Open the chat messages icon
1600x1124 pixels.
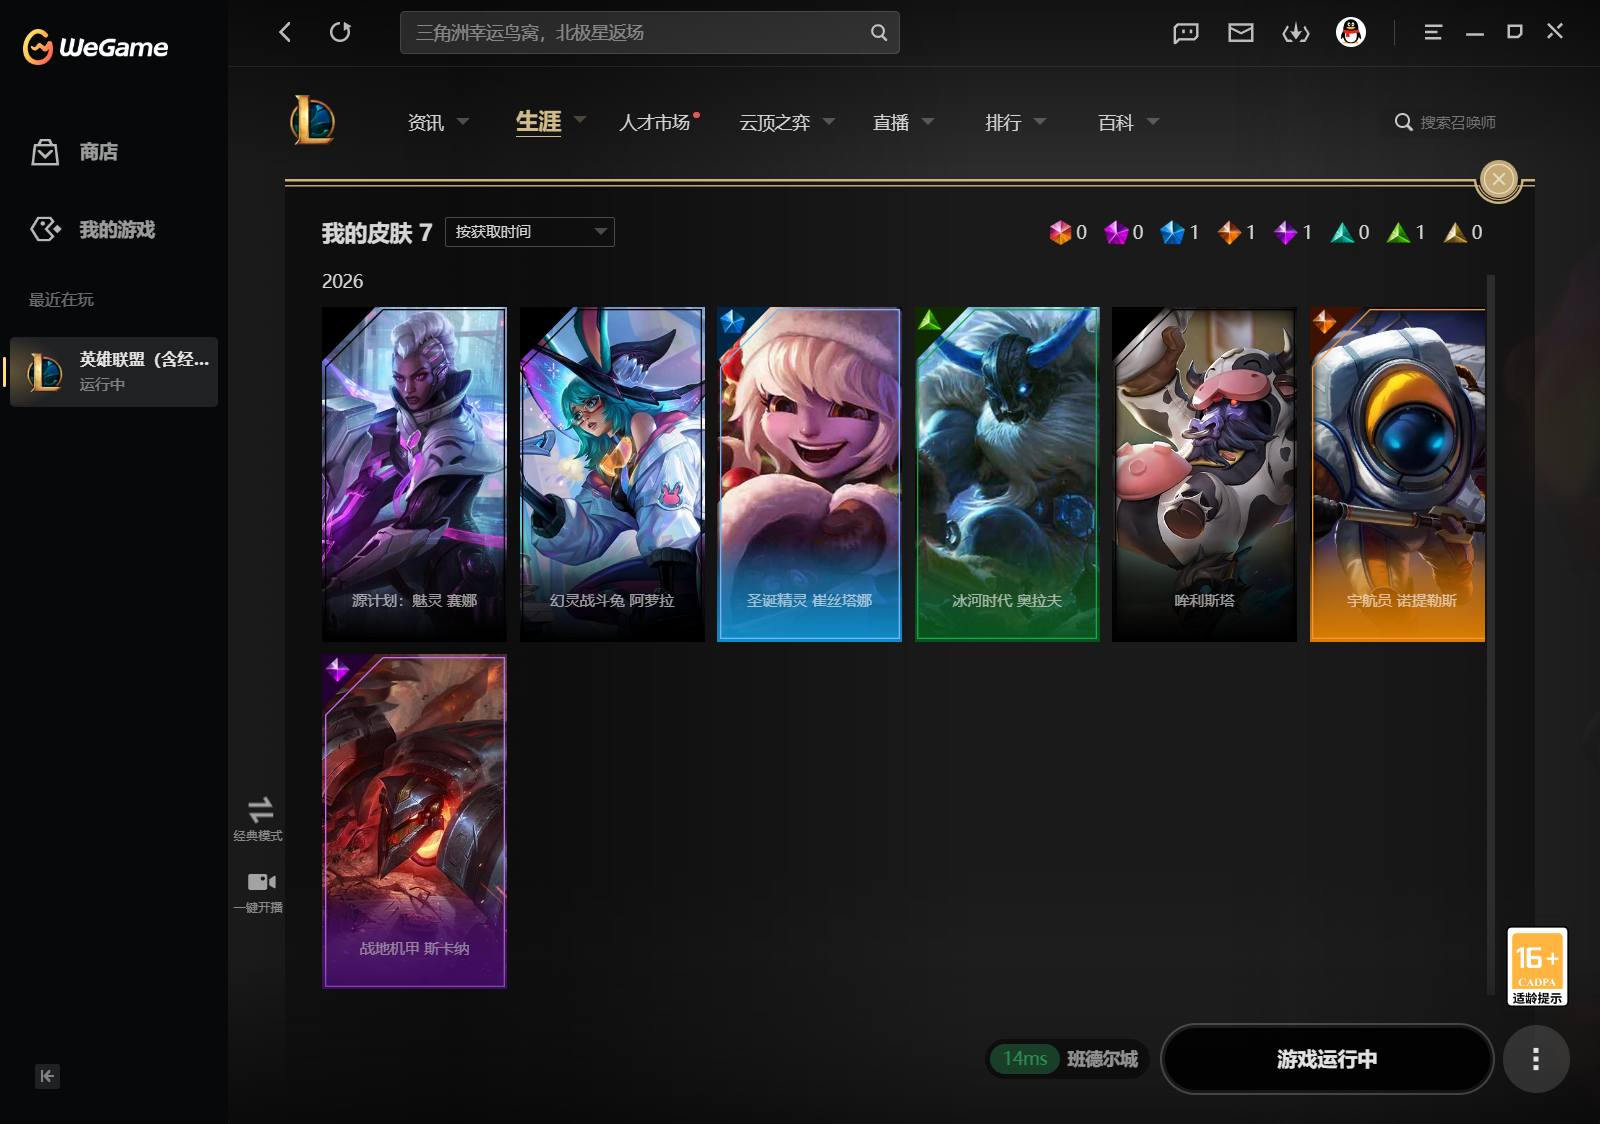click(x=1185, y=33)
